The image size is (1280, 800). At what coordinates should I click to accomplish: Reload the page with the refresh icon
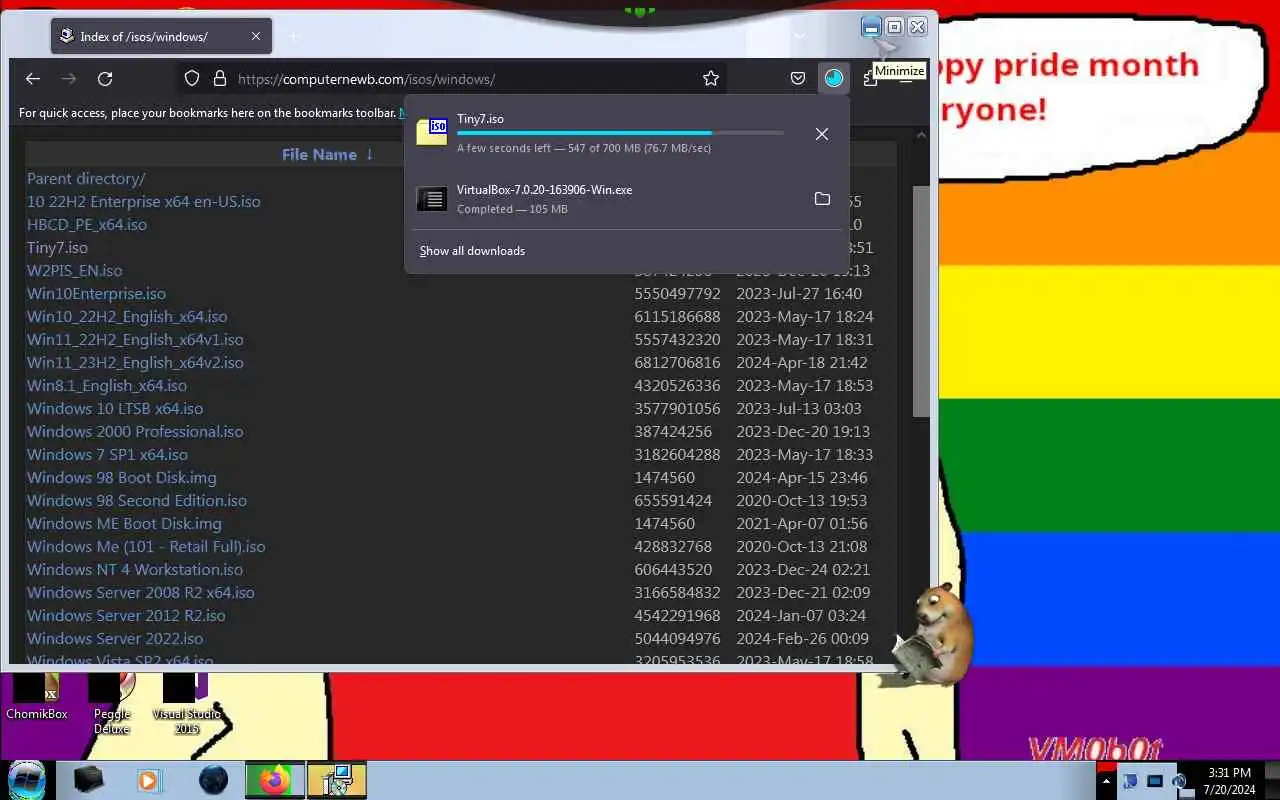[x=105, y=78]
